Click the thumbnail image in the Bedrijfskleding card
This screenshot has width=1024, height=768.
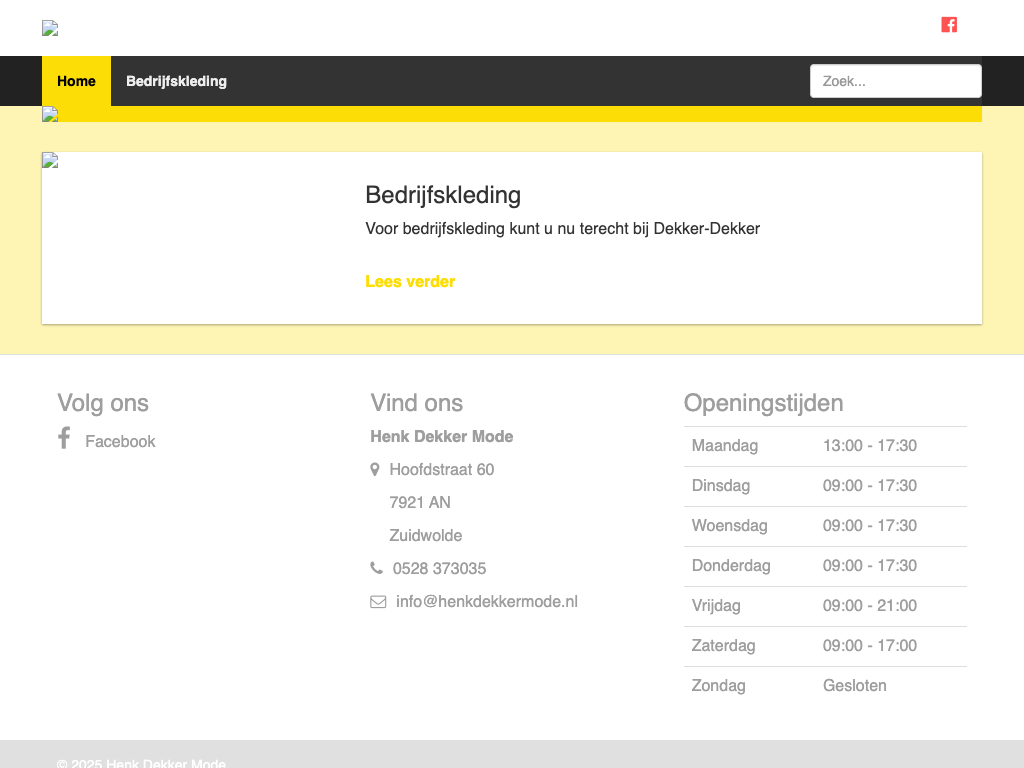pyautogui.click(x=50, y=161)
